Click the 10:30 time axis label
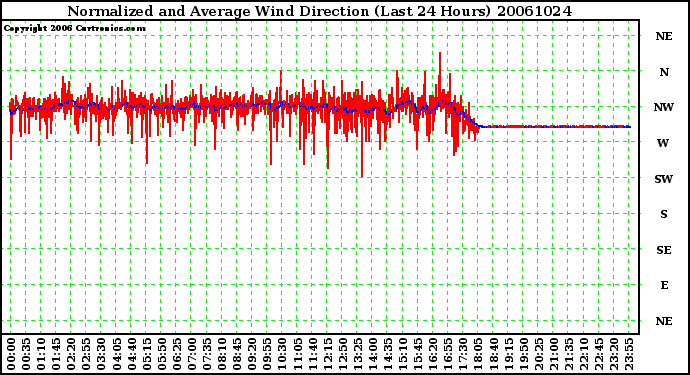 283,354
